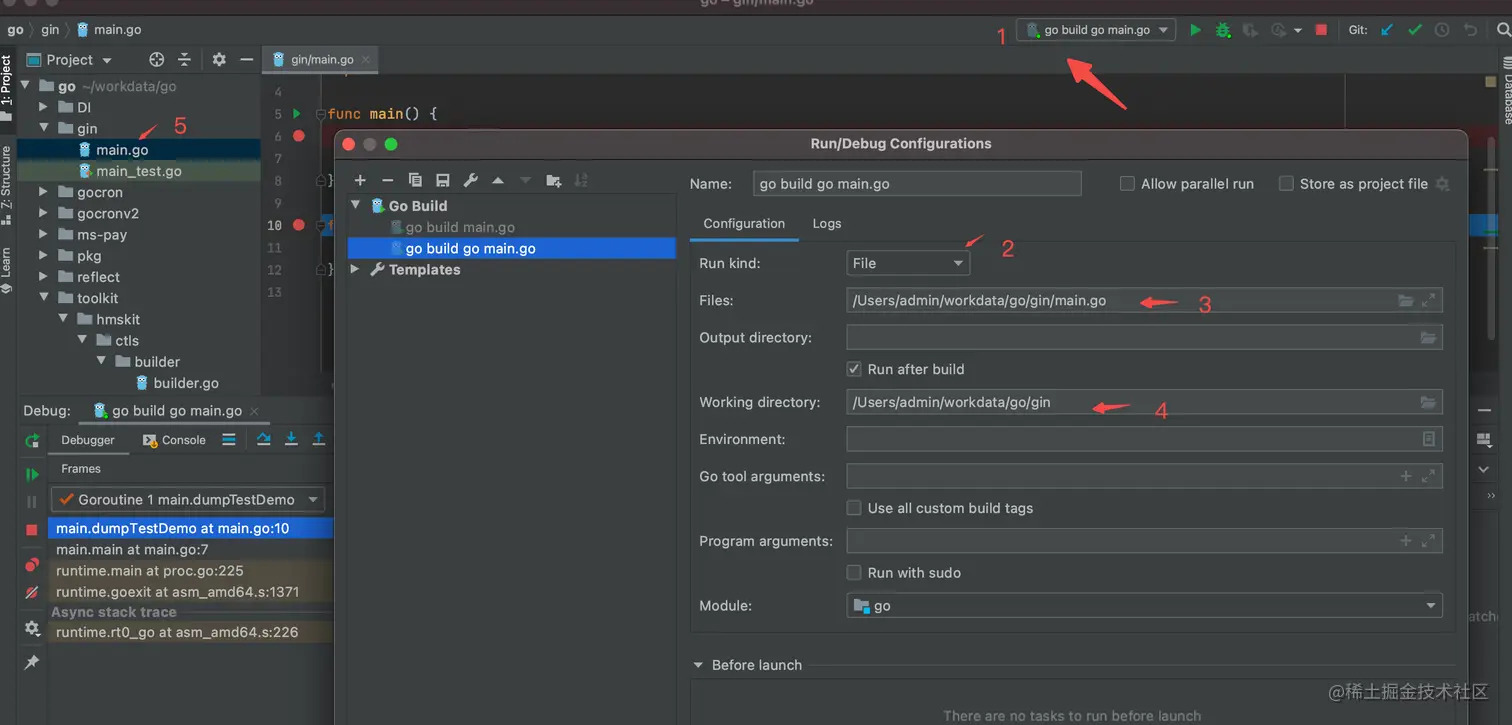Locate current file in Project panel
Viewport: 1512px width, 725px height.
[x=157, y=60]
